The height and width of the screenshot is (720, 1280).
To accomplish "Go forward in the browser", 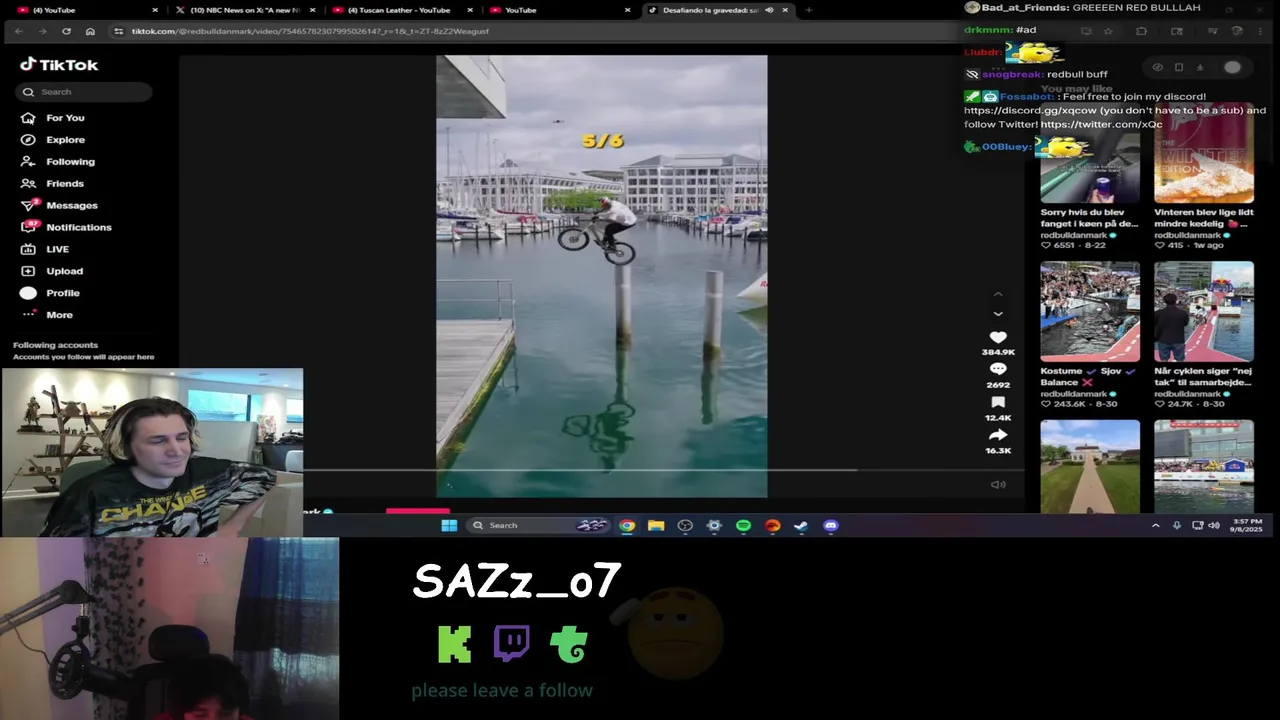I will pyautogui.click(x=42, y=31).
